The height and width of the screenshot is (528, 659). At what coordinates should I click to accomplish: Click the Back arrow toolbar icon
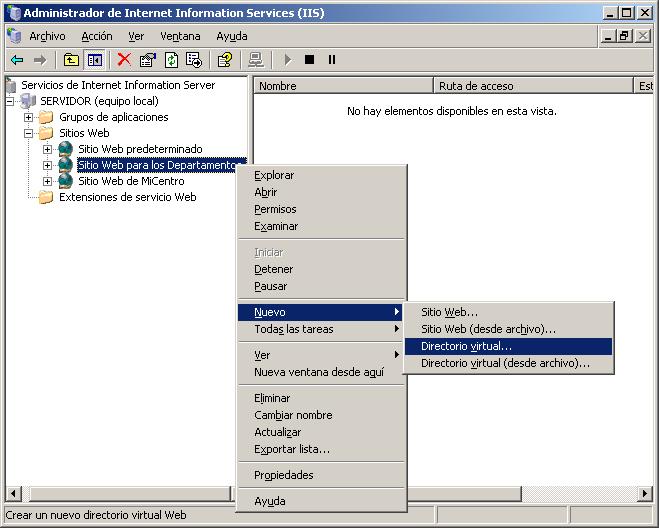(17, 60)
